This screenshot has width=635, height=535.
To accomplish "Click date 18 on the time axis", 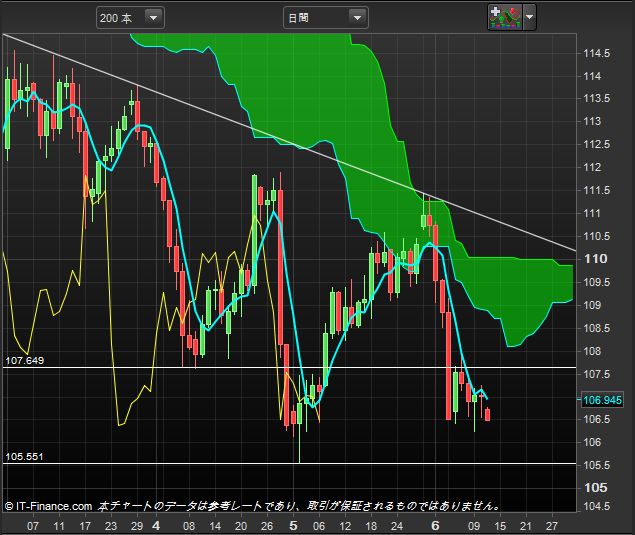I will pos(371,526).
